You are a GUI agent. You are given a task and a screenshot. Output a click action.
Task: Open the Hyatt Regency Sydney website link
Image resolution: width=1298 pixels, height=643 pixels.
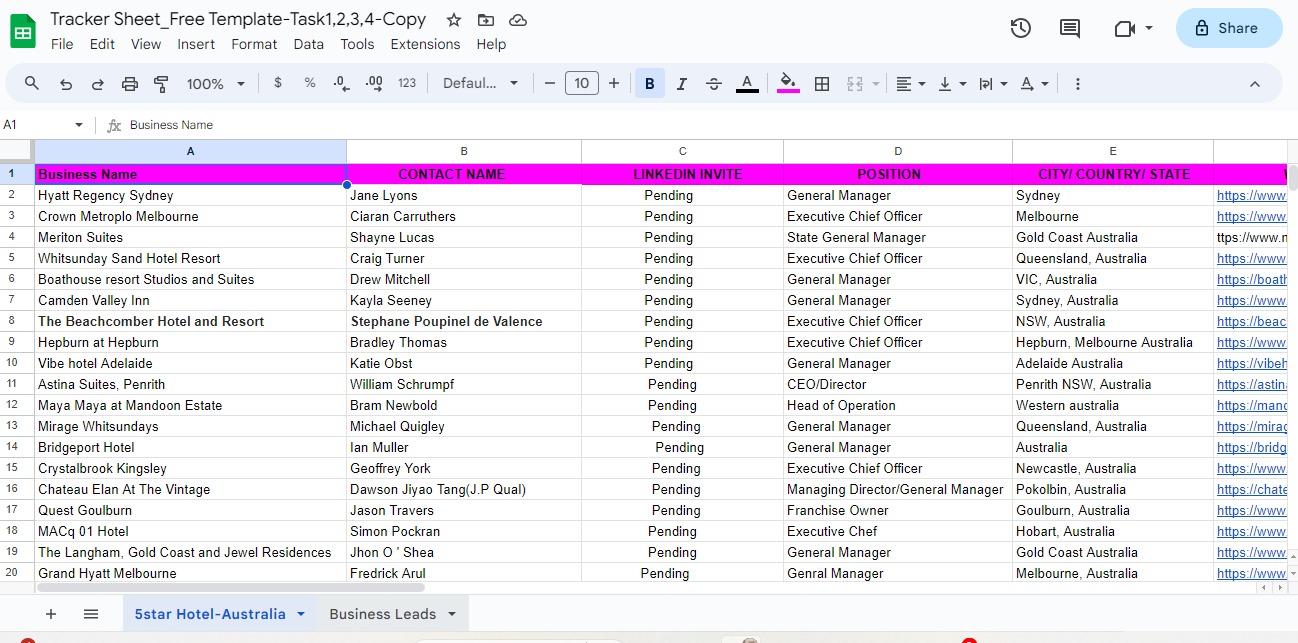point(1251,196)
